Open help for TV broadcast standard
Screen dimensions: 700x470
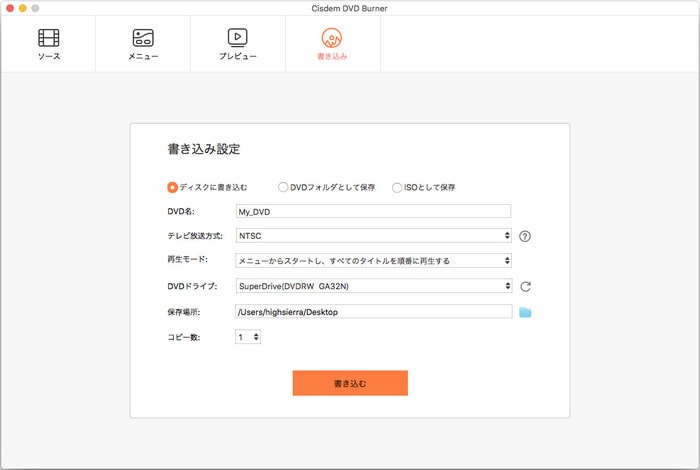click(x=525, y=236)
